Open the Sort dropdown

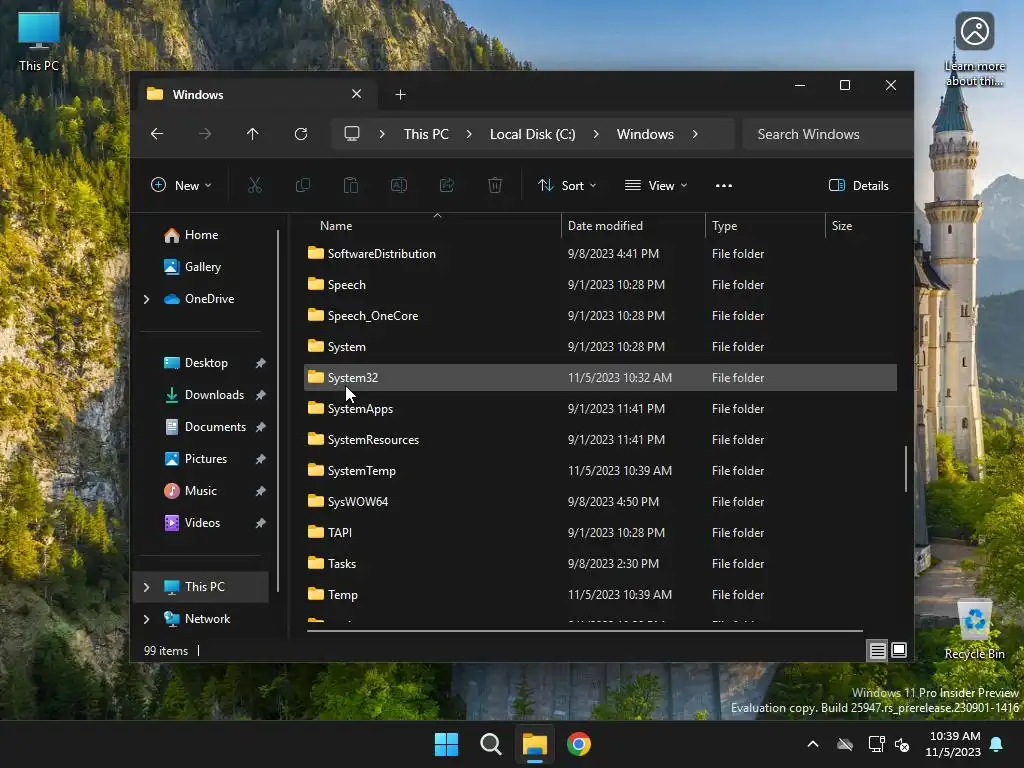coord(567,185)
